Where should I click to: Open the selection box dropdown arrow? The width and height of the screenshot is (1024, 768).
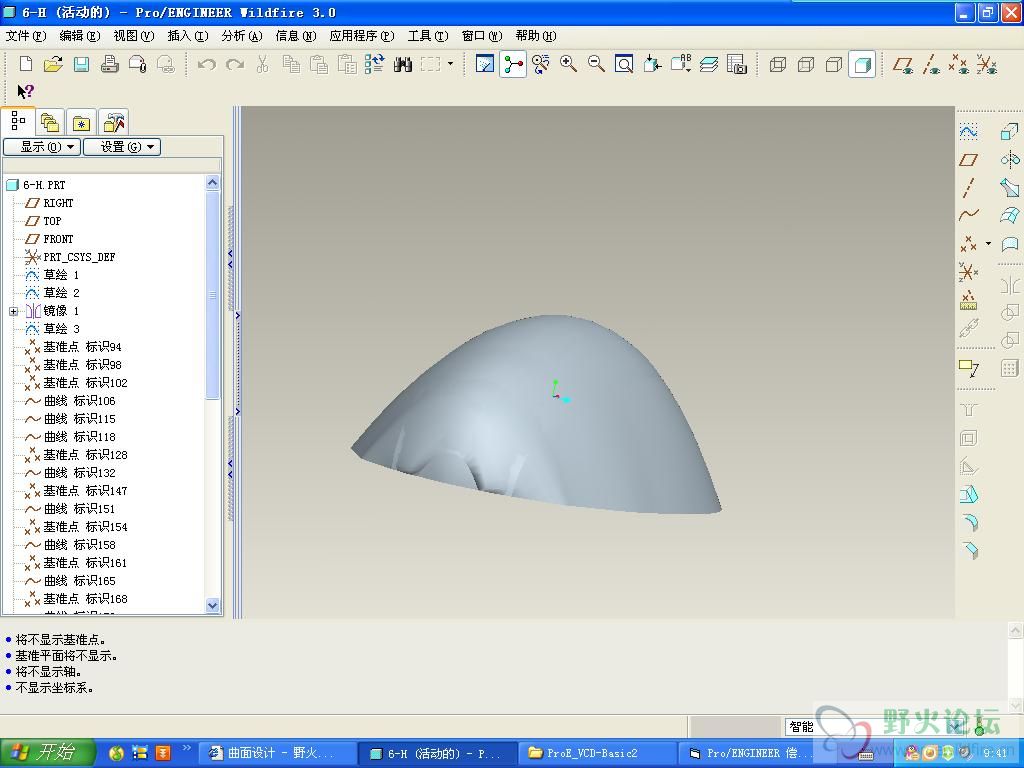click(x=450, y=64)
